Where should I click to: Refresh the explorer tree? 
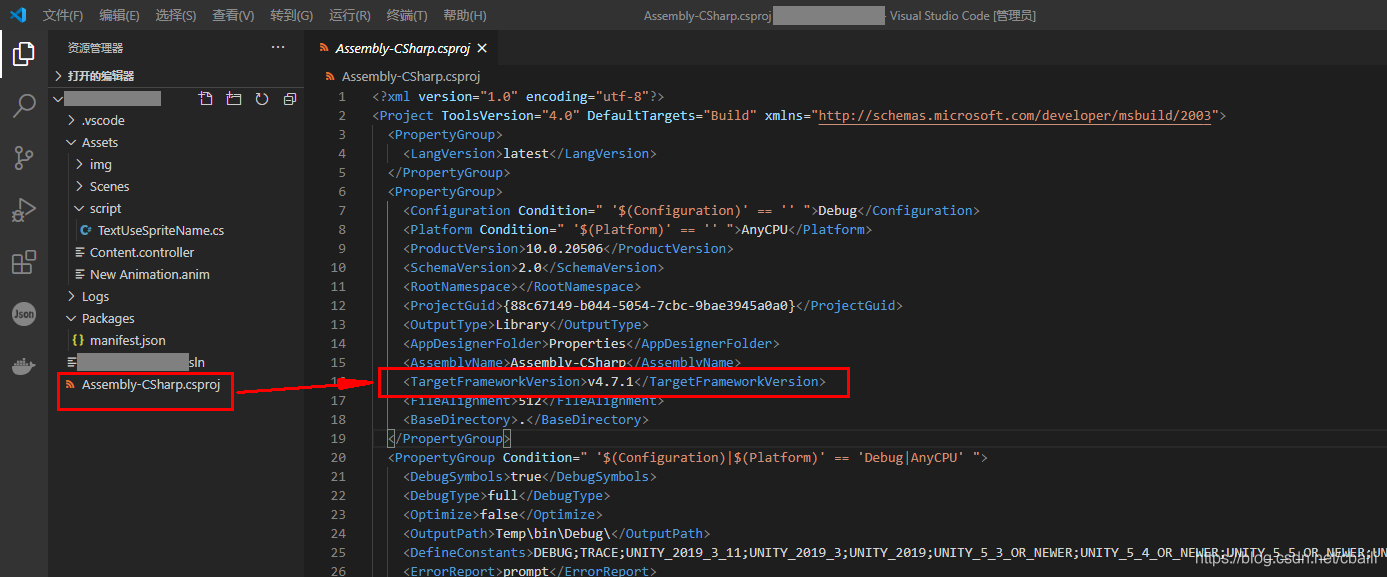pos(262,99)
